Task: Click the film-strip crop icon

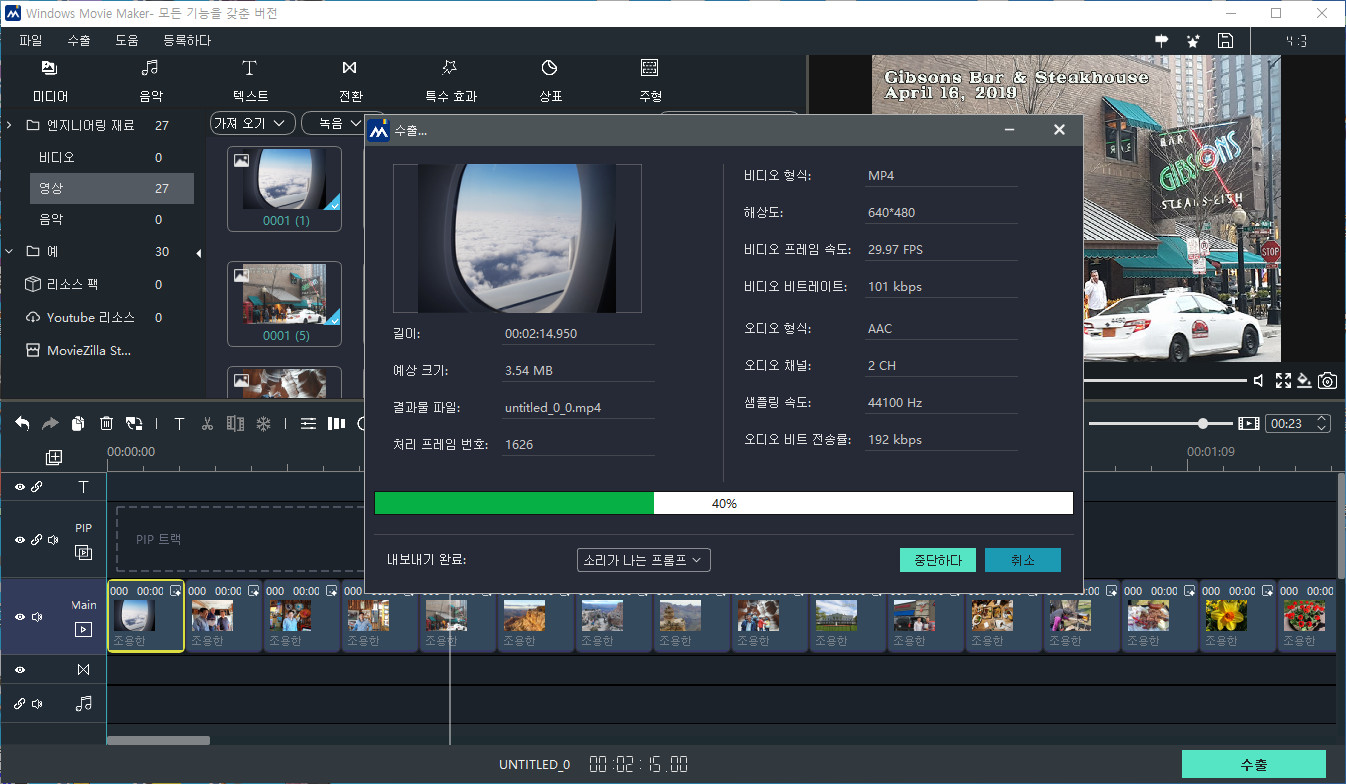Action: tap(235, 424)
